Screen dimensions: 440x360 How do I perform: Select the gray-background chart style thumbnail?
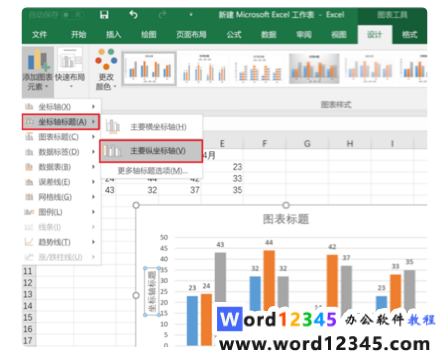[314, 69]
